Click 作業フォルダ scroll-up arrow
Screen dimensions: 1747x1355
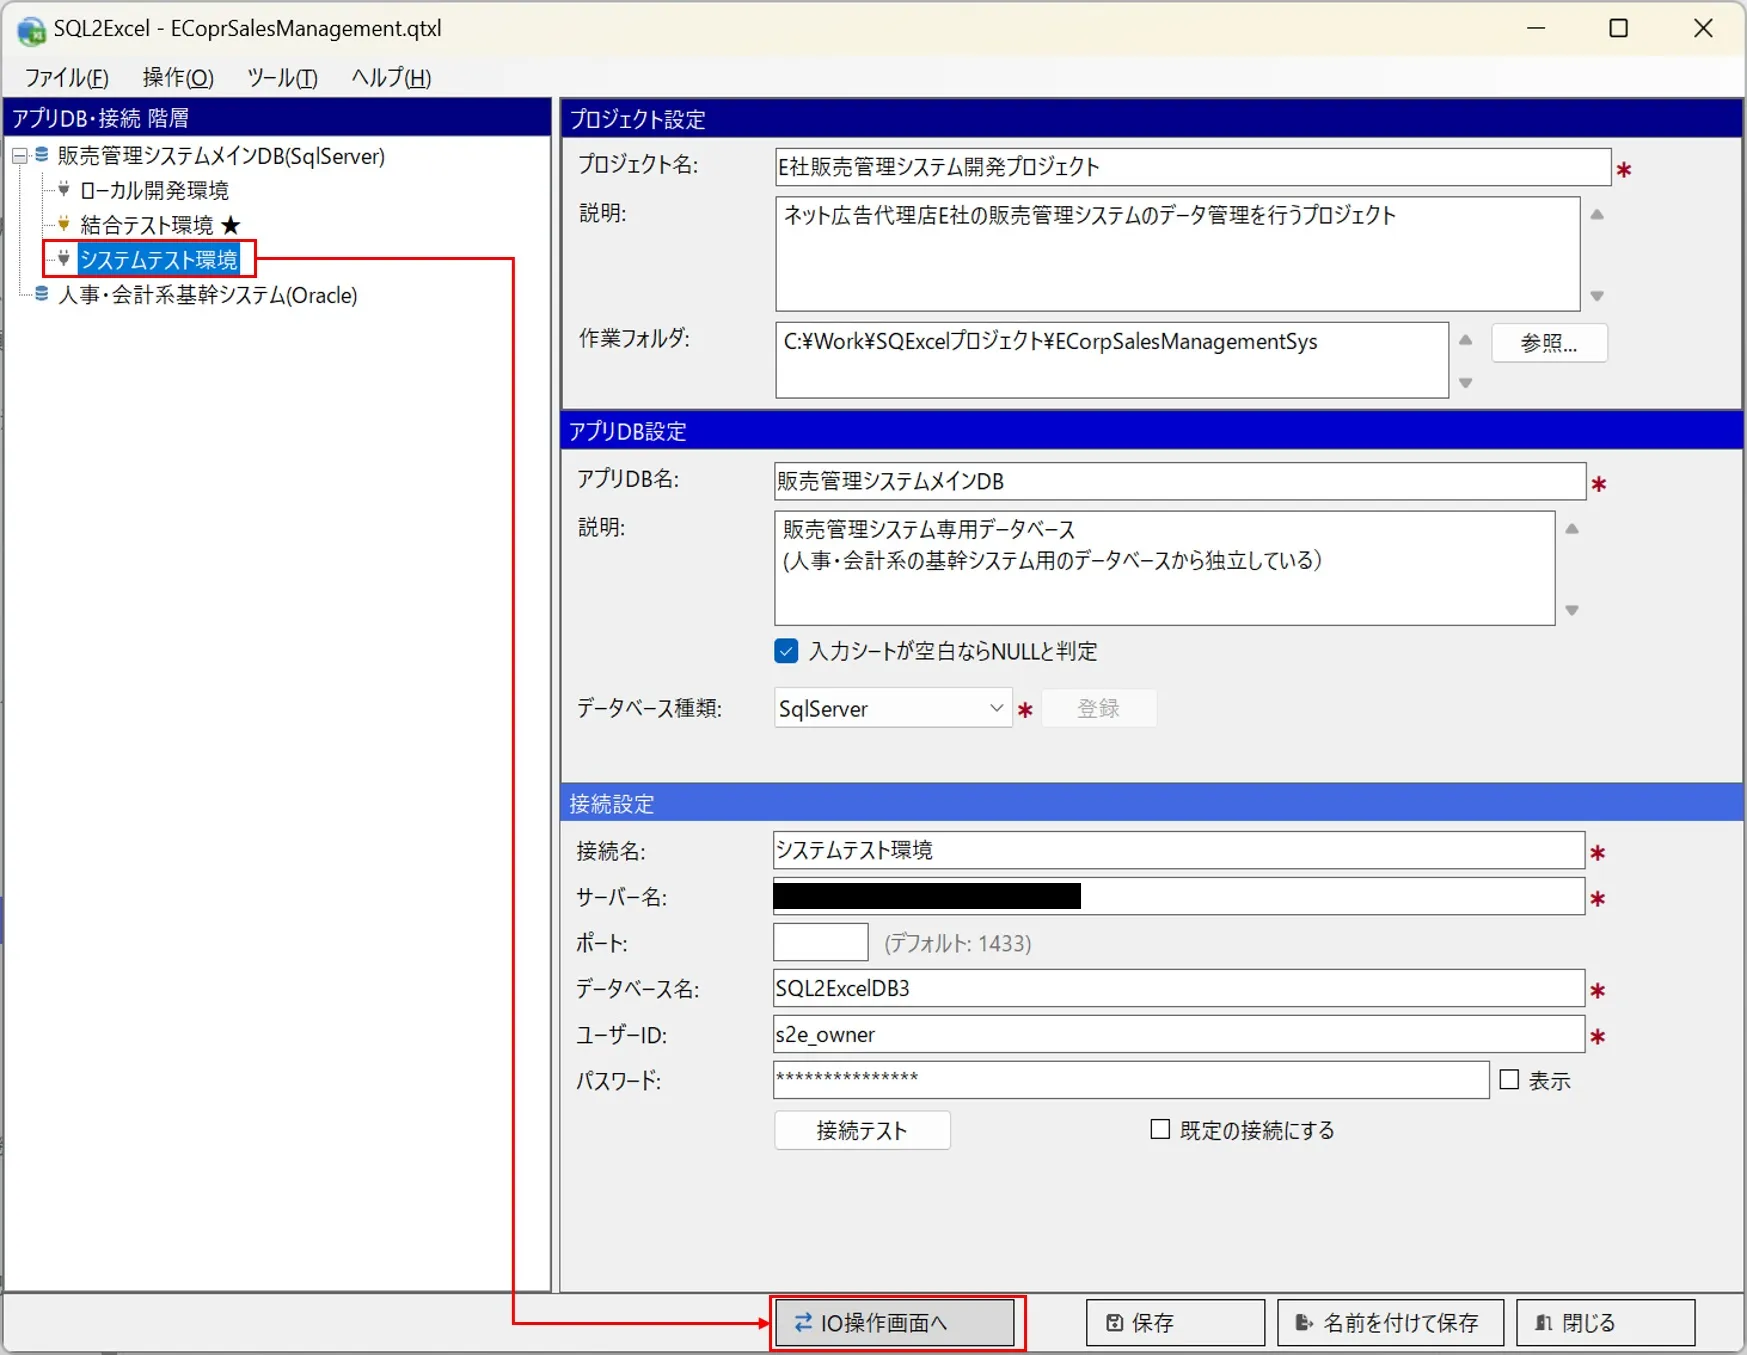pyautogui.click(x=1466, y=340)
